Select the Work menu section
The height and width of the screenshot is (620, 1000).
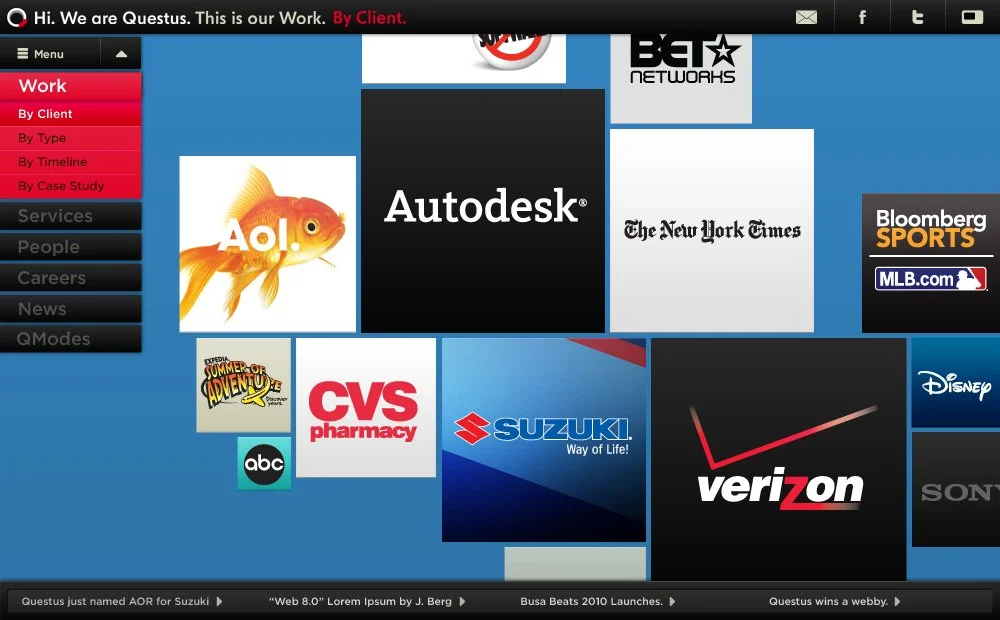click(70, 85)
